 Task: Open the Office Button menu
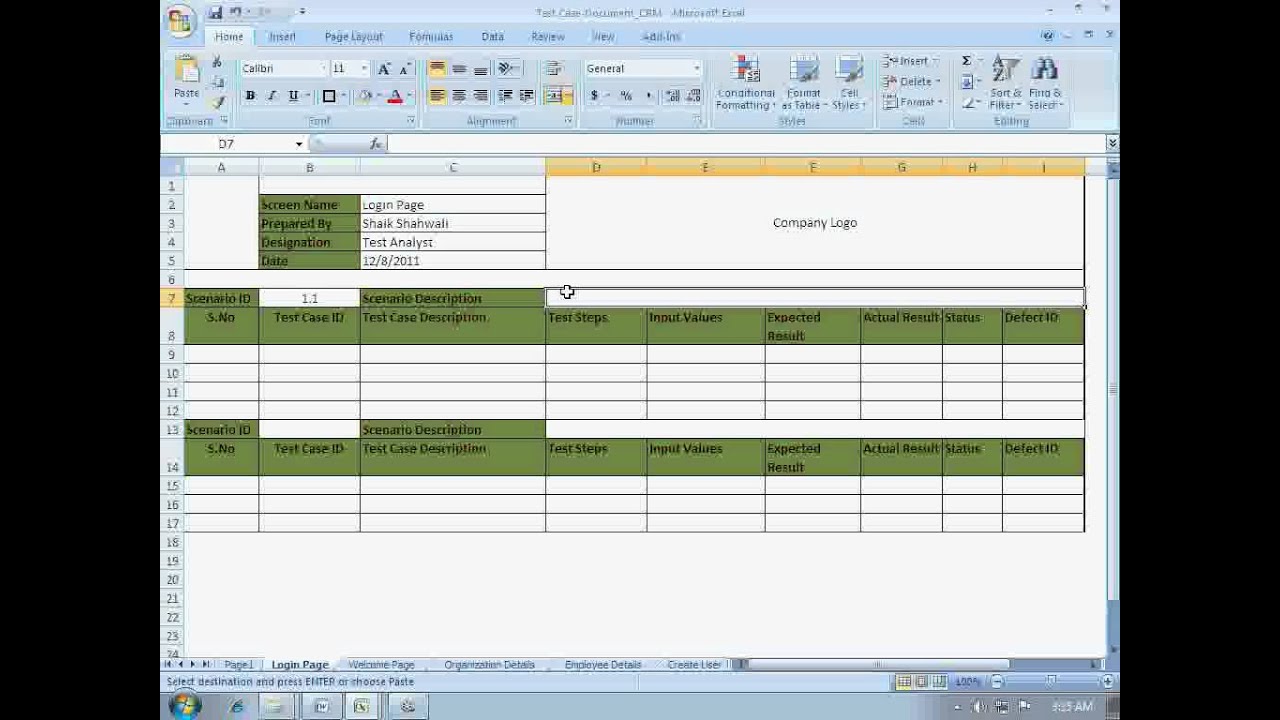[x=180, y=20]
